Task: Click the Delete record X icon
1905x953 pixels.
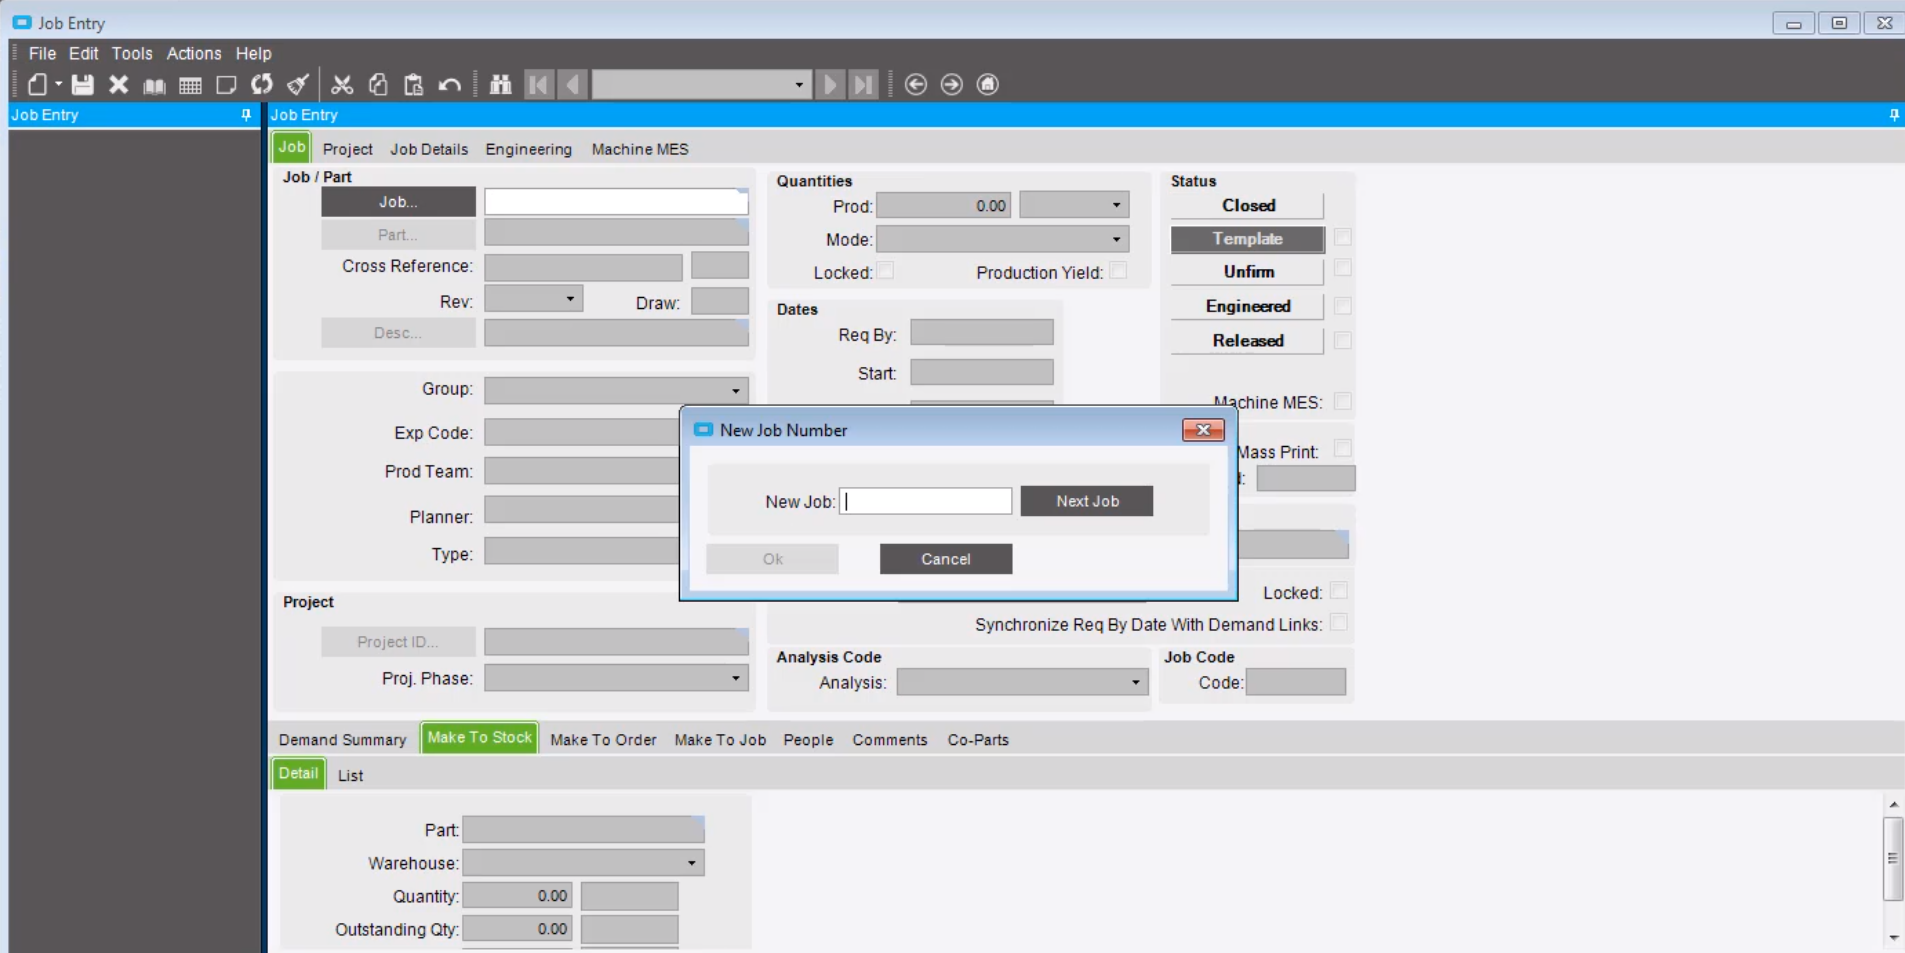Action: click(118, 85)
